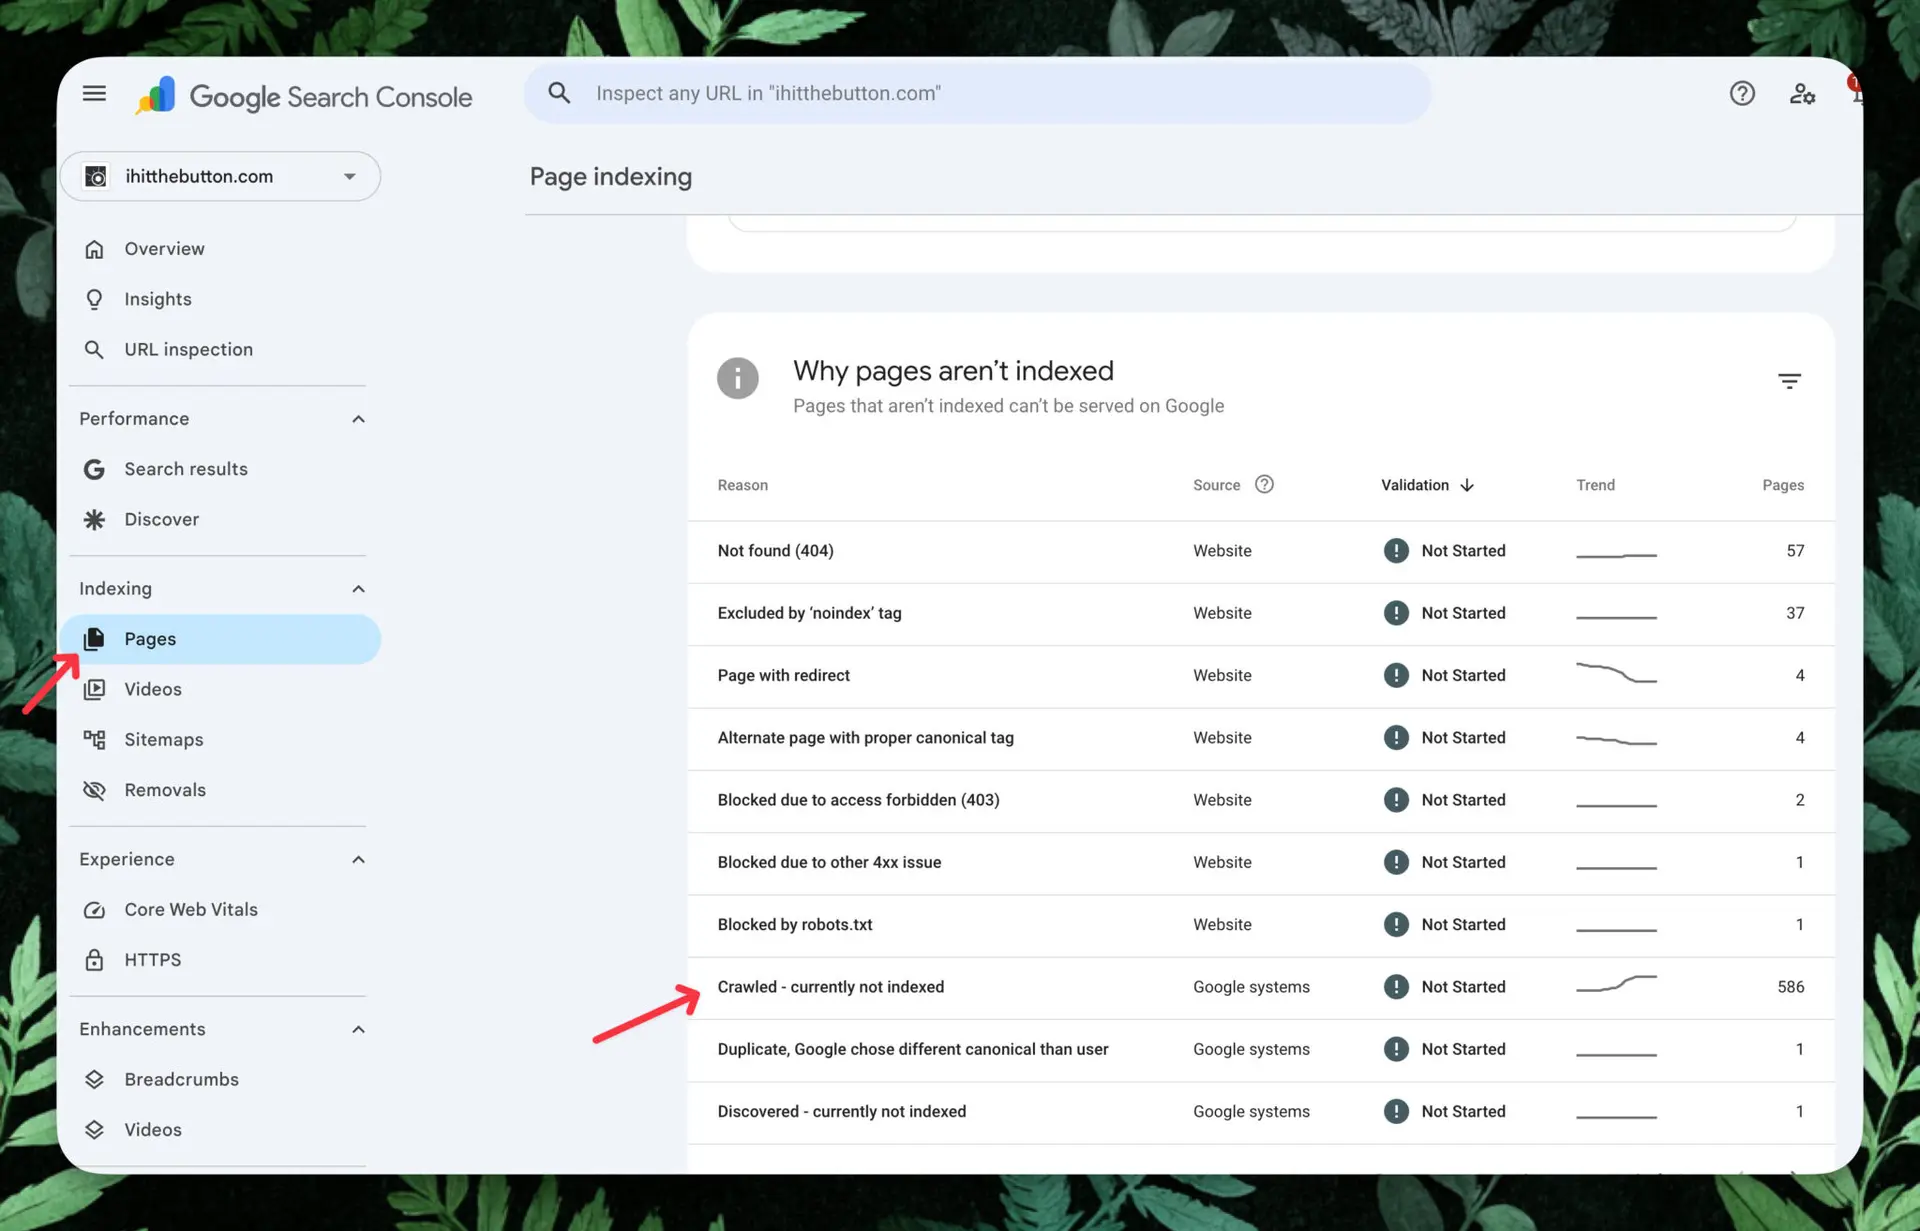This screenshot has height=1231, width=1920.
Task: Click the Breadcrumbs layers icon
Action: tap(94, 1080)
